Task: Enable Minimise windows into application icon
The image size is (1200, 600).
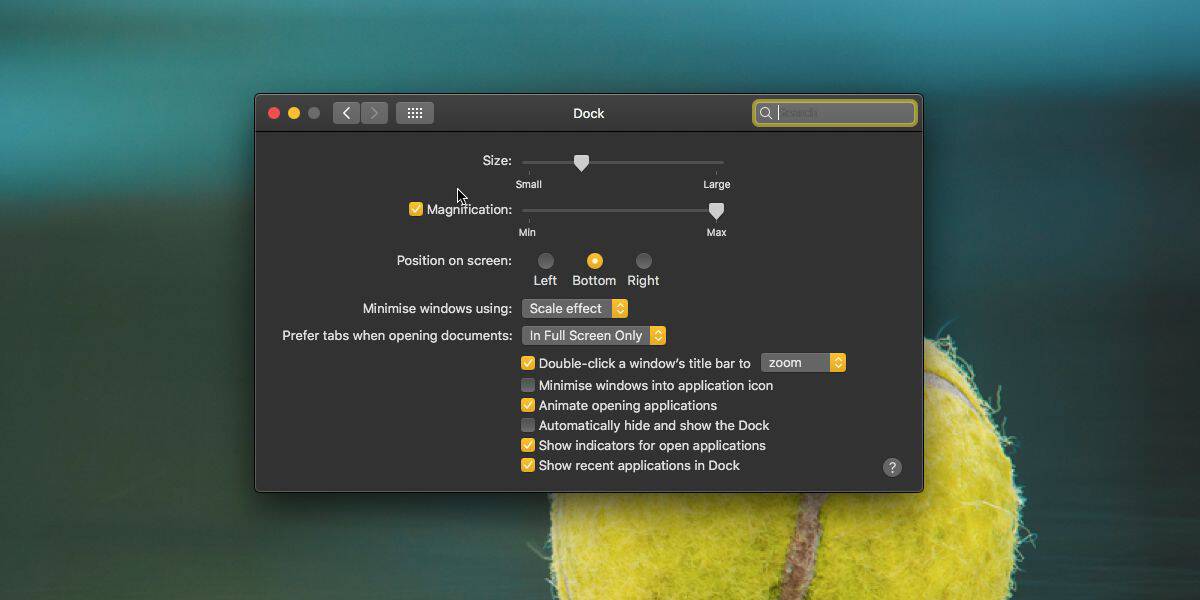Action: 528,385
